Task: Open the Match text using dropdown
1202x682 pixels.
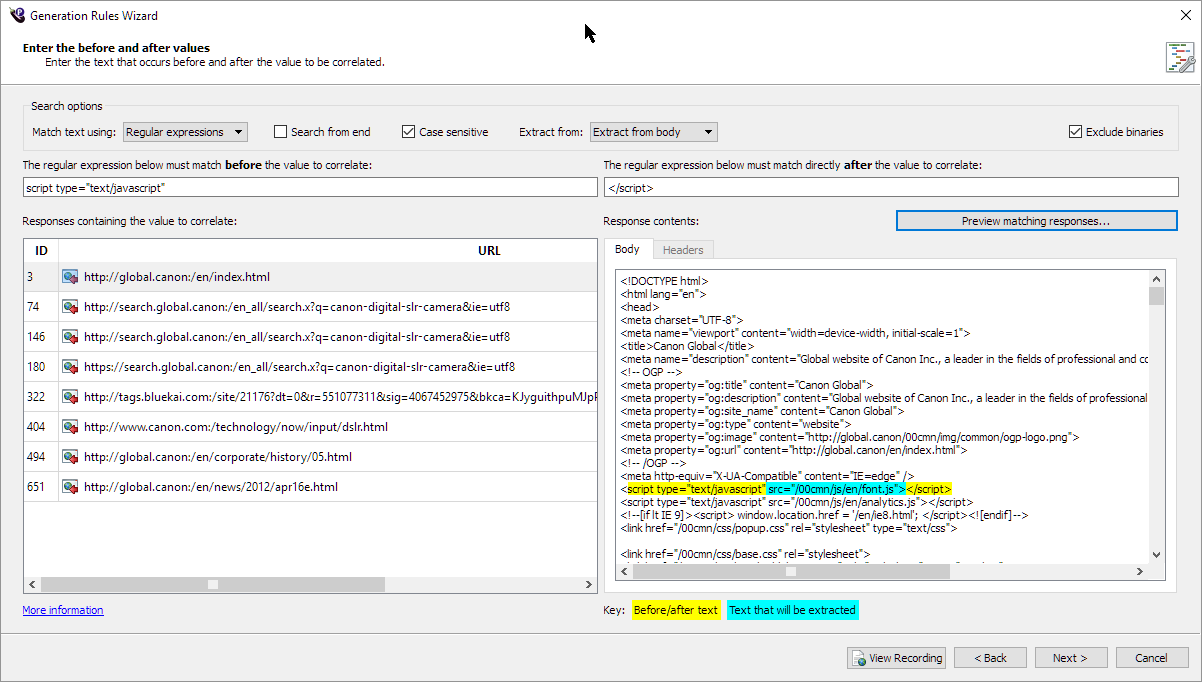Action: tap(185, 132)
